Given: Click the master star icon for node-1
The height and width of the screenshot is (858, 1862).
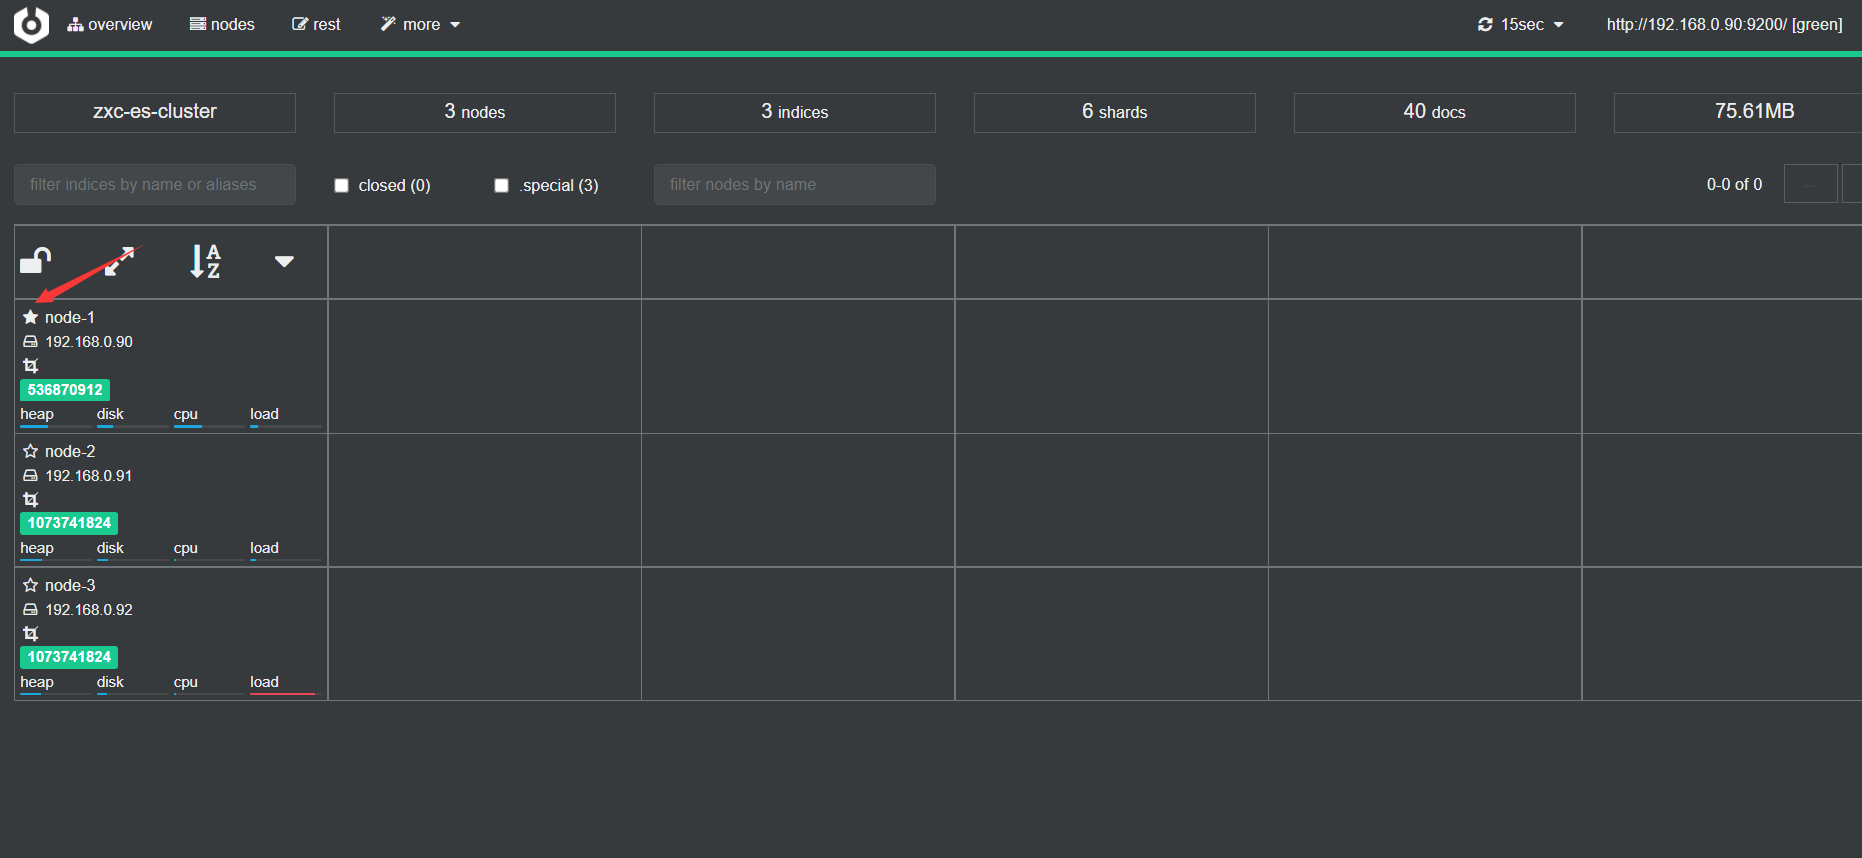Looking at the screenshot, I should click(x=31, y=317).
